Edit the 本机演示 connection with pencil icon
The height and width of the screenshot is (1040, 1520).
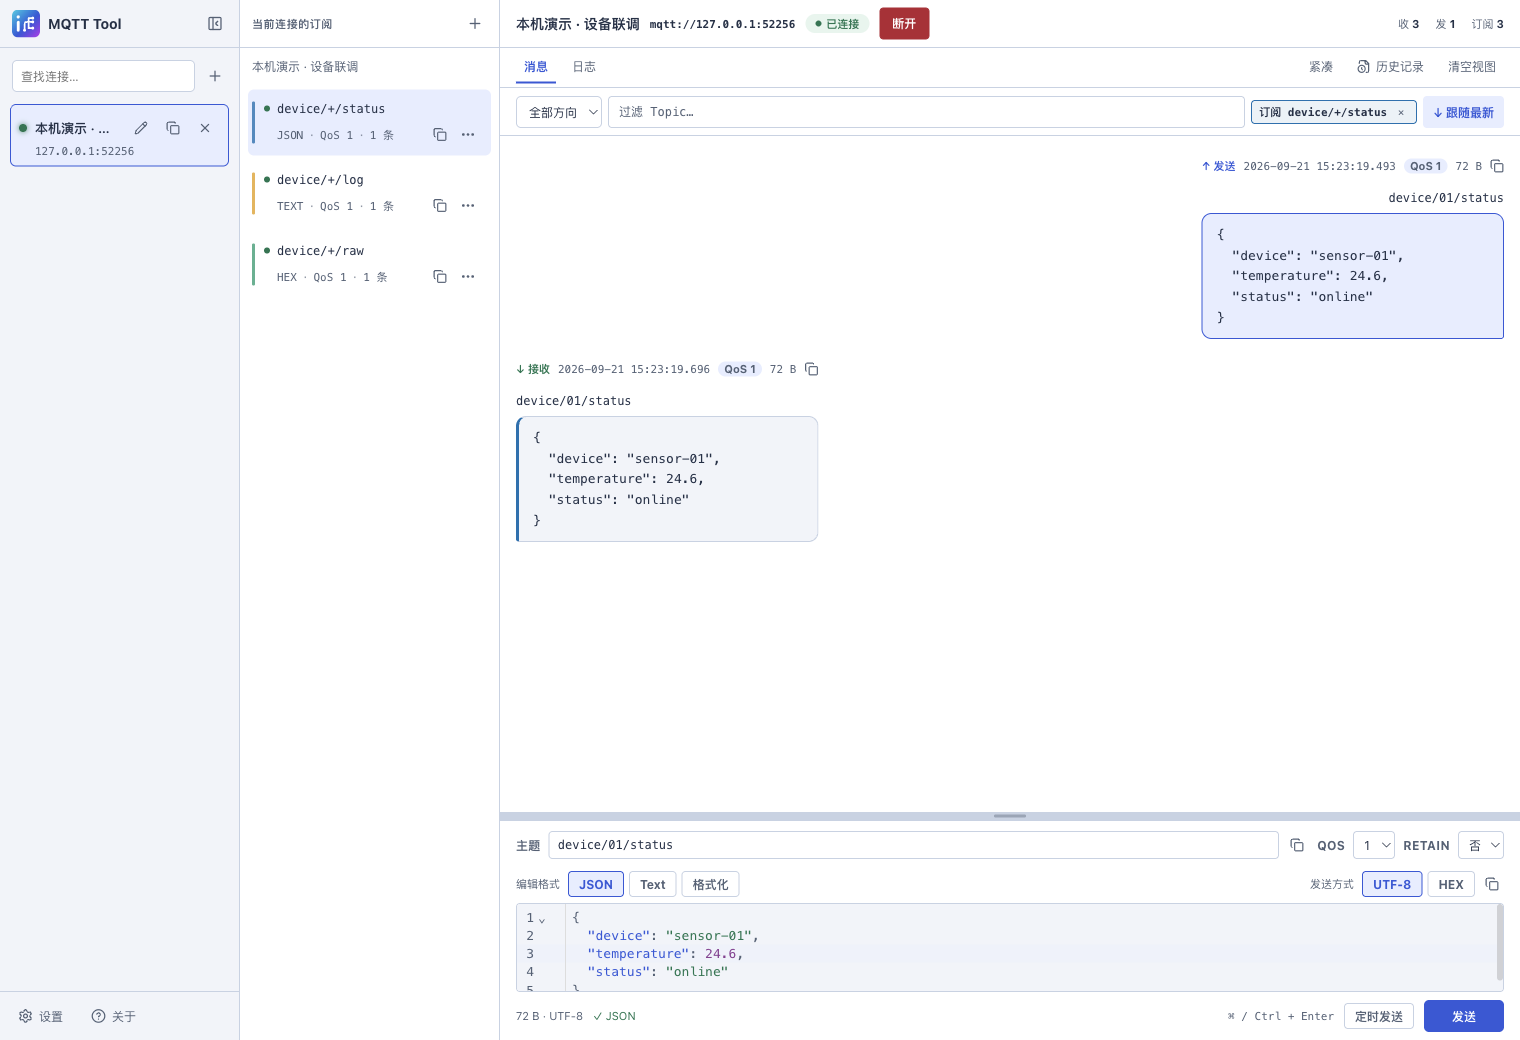click(141, 128)
